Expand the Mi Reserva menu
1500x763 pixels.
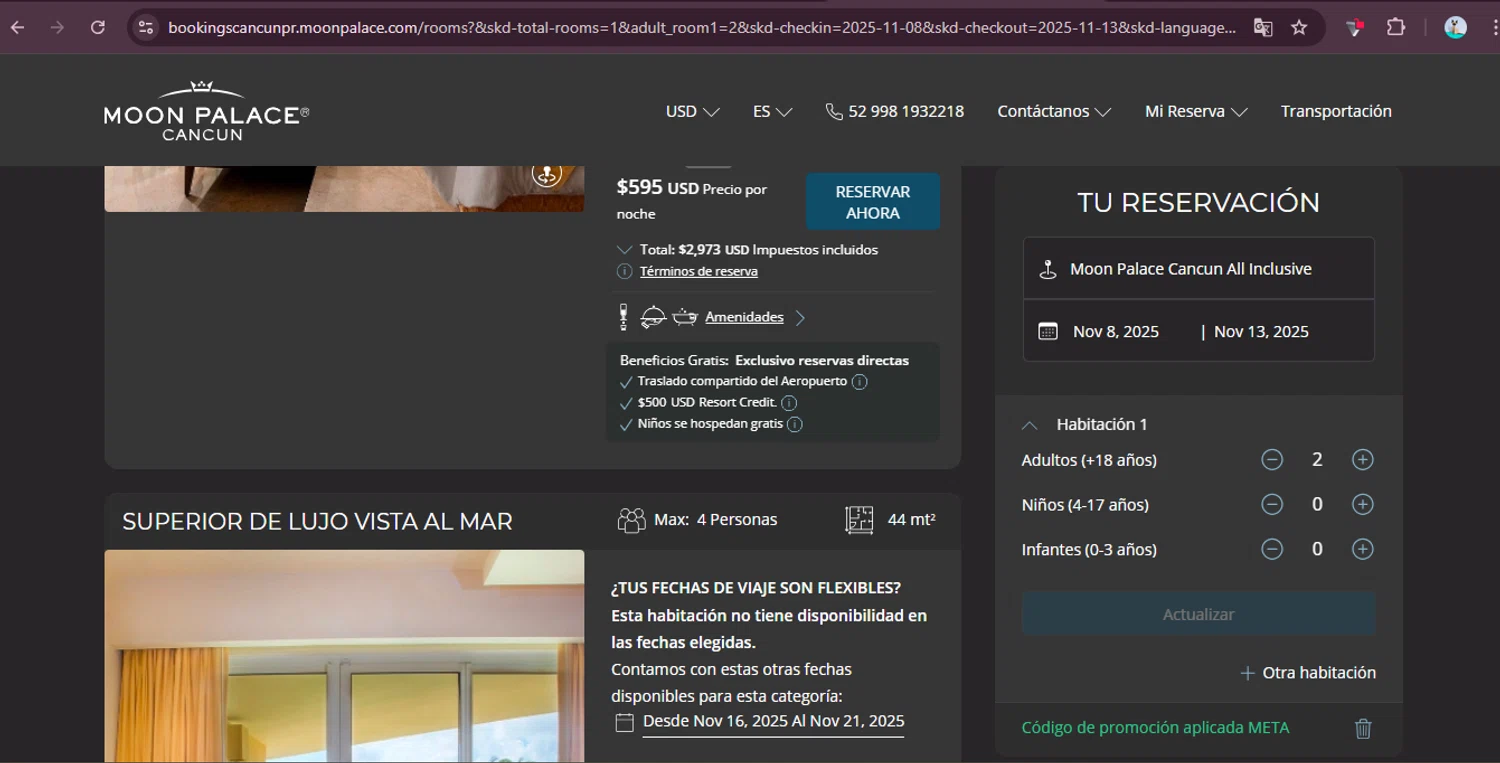[1196, 112]
